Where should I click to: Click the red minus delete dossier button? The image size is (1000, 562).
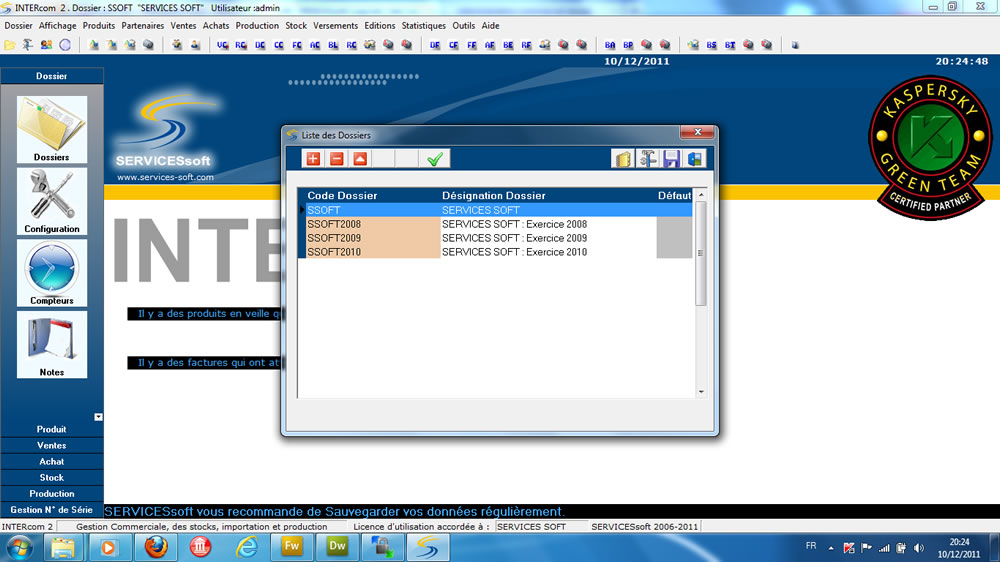pyautogui.click(x=337, y=159)
